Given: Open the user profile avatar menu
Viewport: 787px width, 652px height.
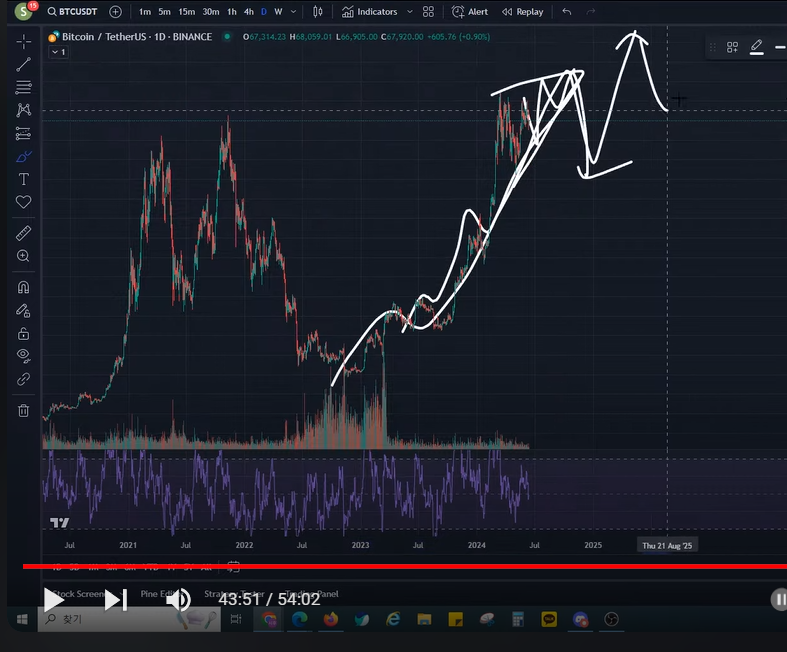Looking at the screenshot, I should (x=24, y=11).
